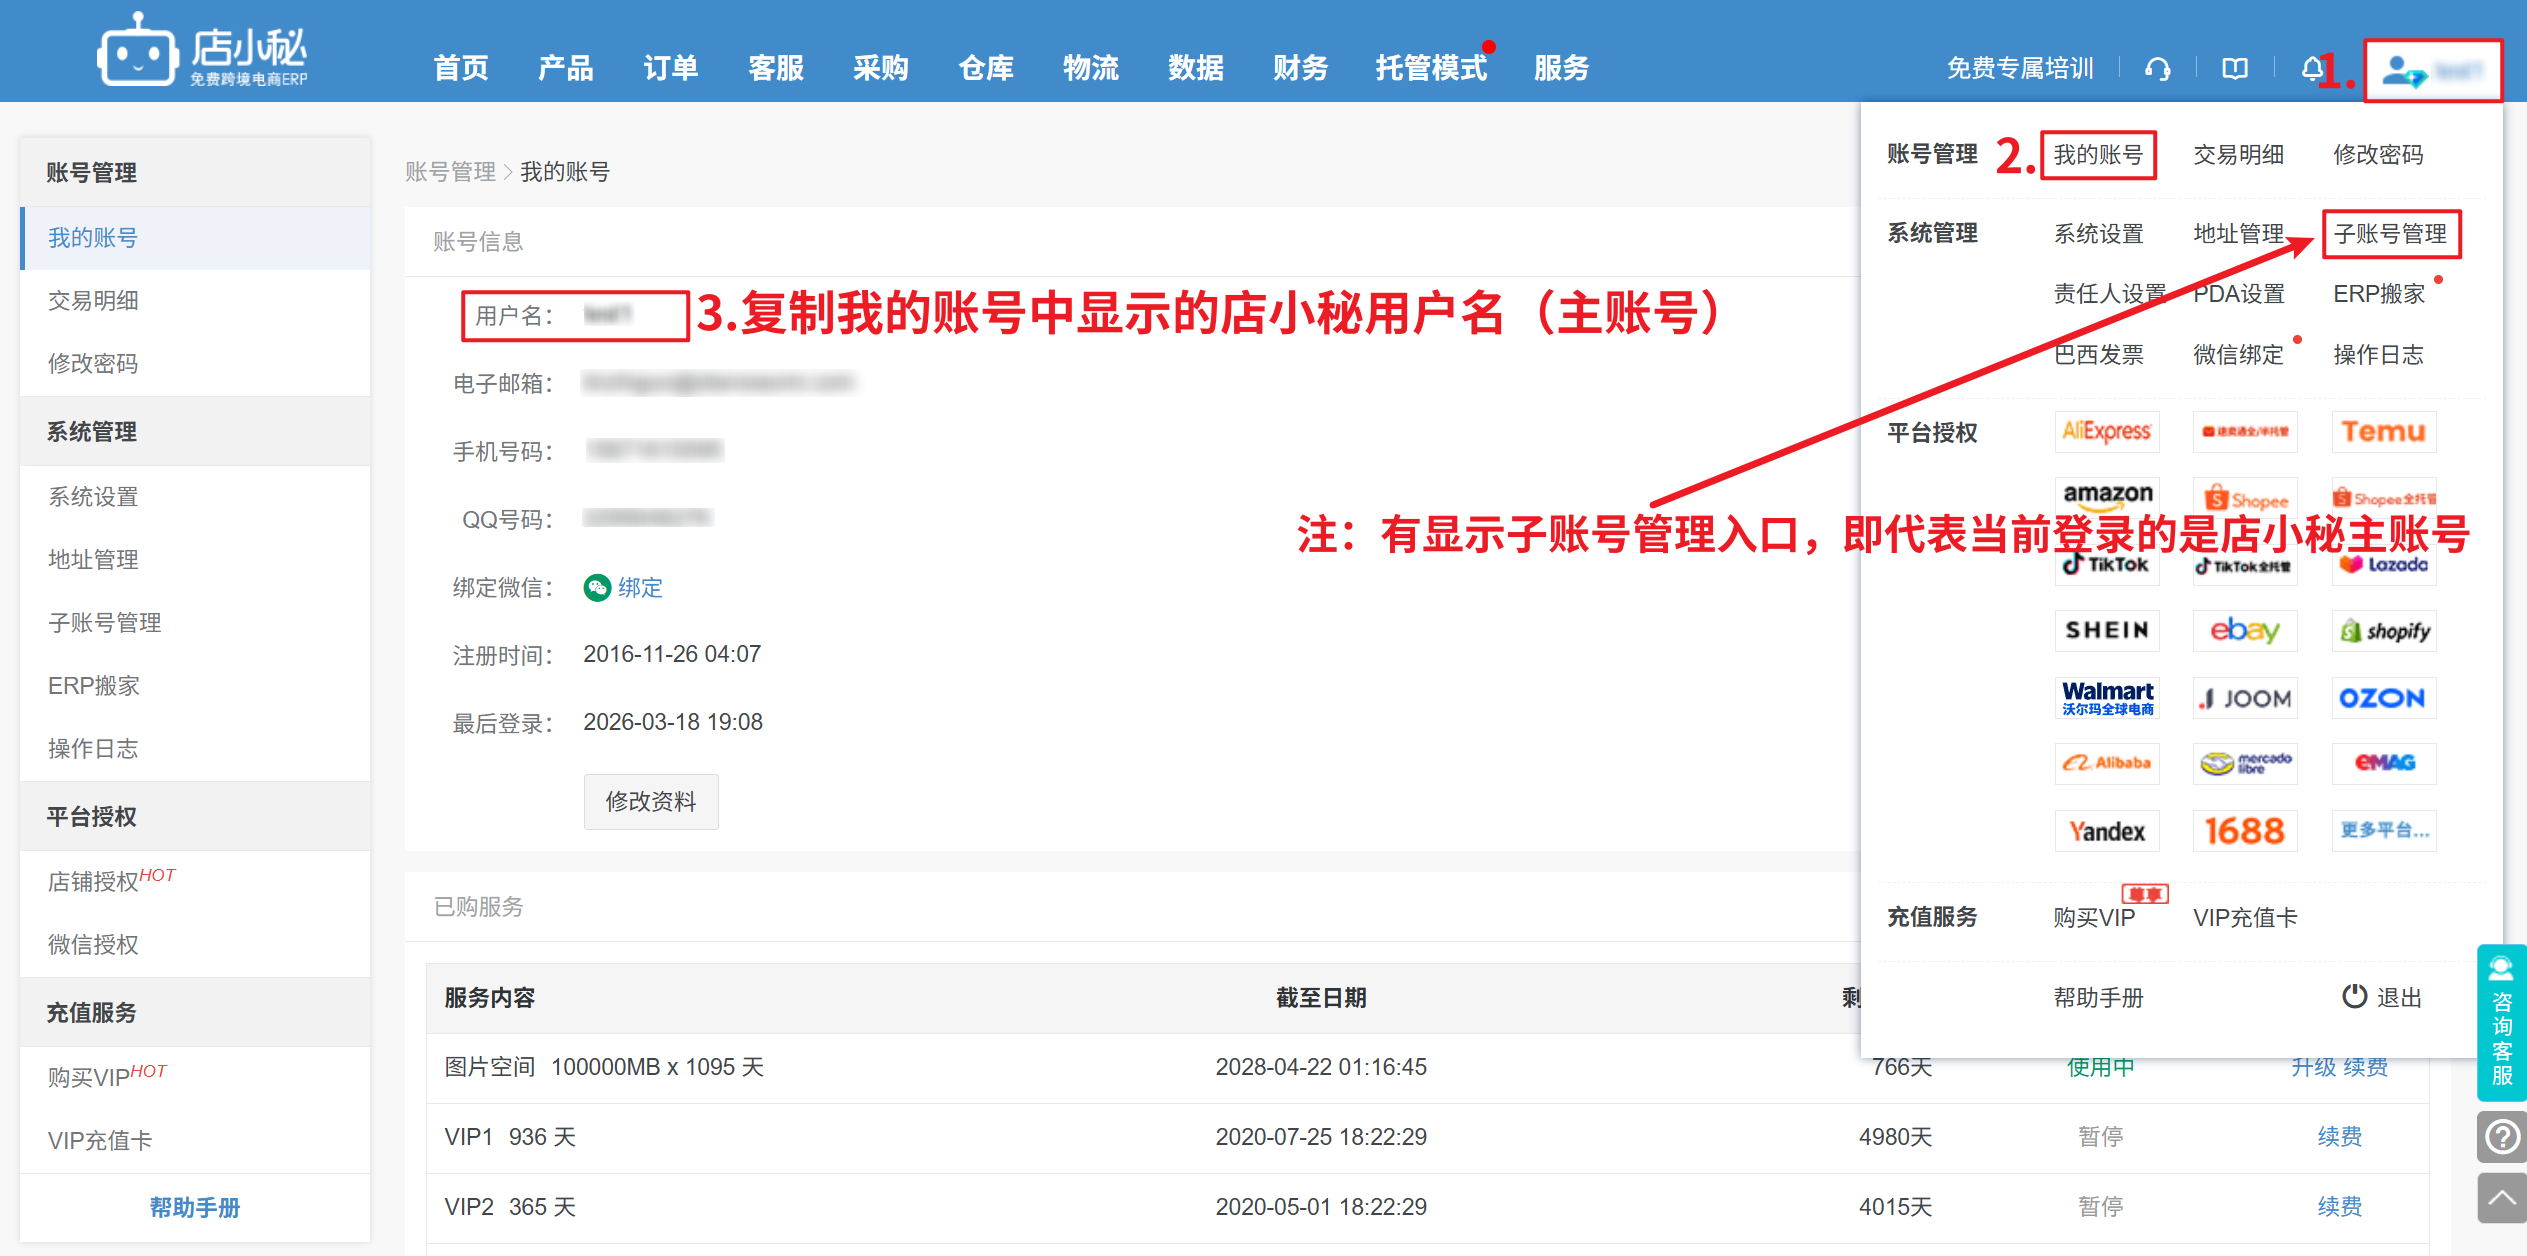The image size is (2527, 1256).
Task: Open the book manual icon in header
Action: 2234,68
